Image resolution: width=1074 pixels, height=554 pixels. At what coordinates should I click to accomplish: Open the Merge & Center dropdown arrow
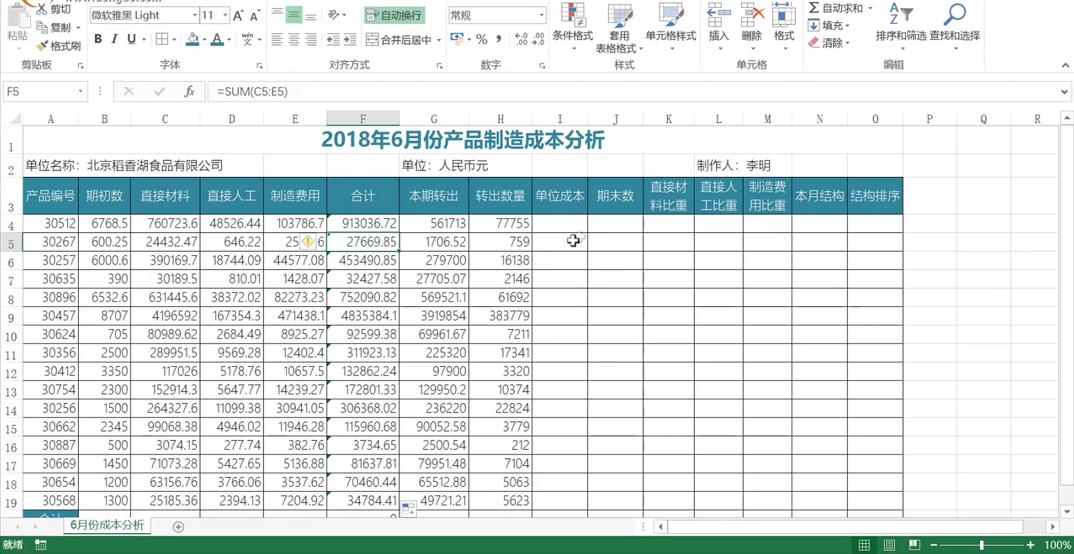pos(438,40)
